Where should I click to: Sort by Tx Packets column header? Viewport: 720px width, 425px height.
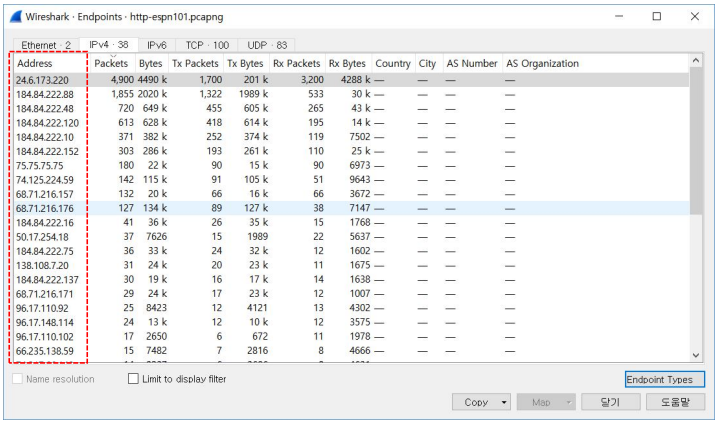[x=196, y=63]
